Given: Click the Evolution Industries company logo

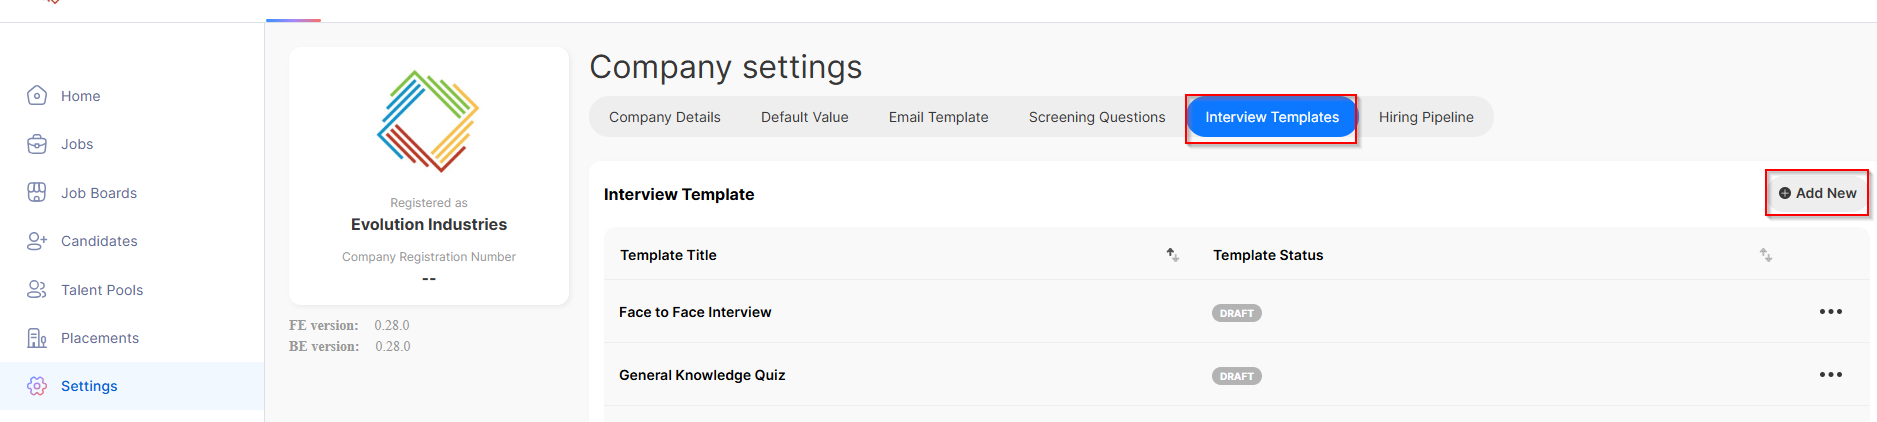Looking at the screenshot, I should tap(428, 121).
